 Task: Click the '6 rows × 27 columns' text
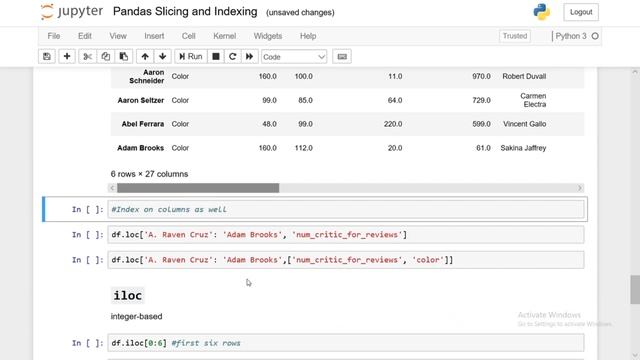(x=149, y=174)
